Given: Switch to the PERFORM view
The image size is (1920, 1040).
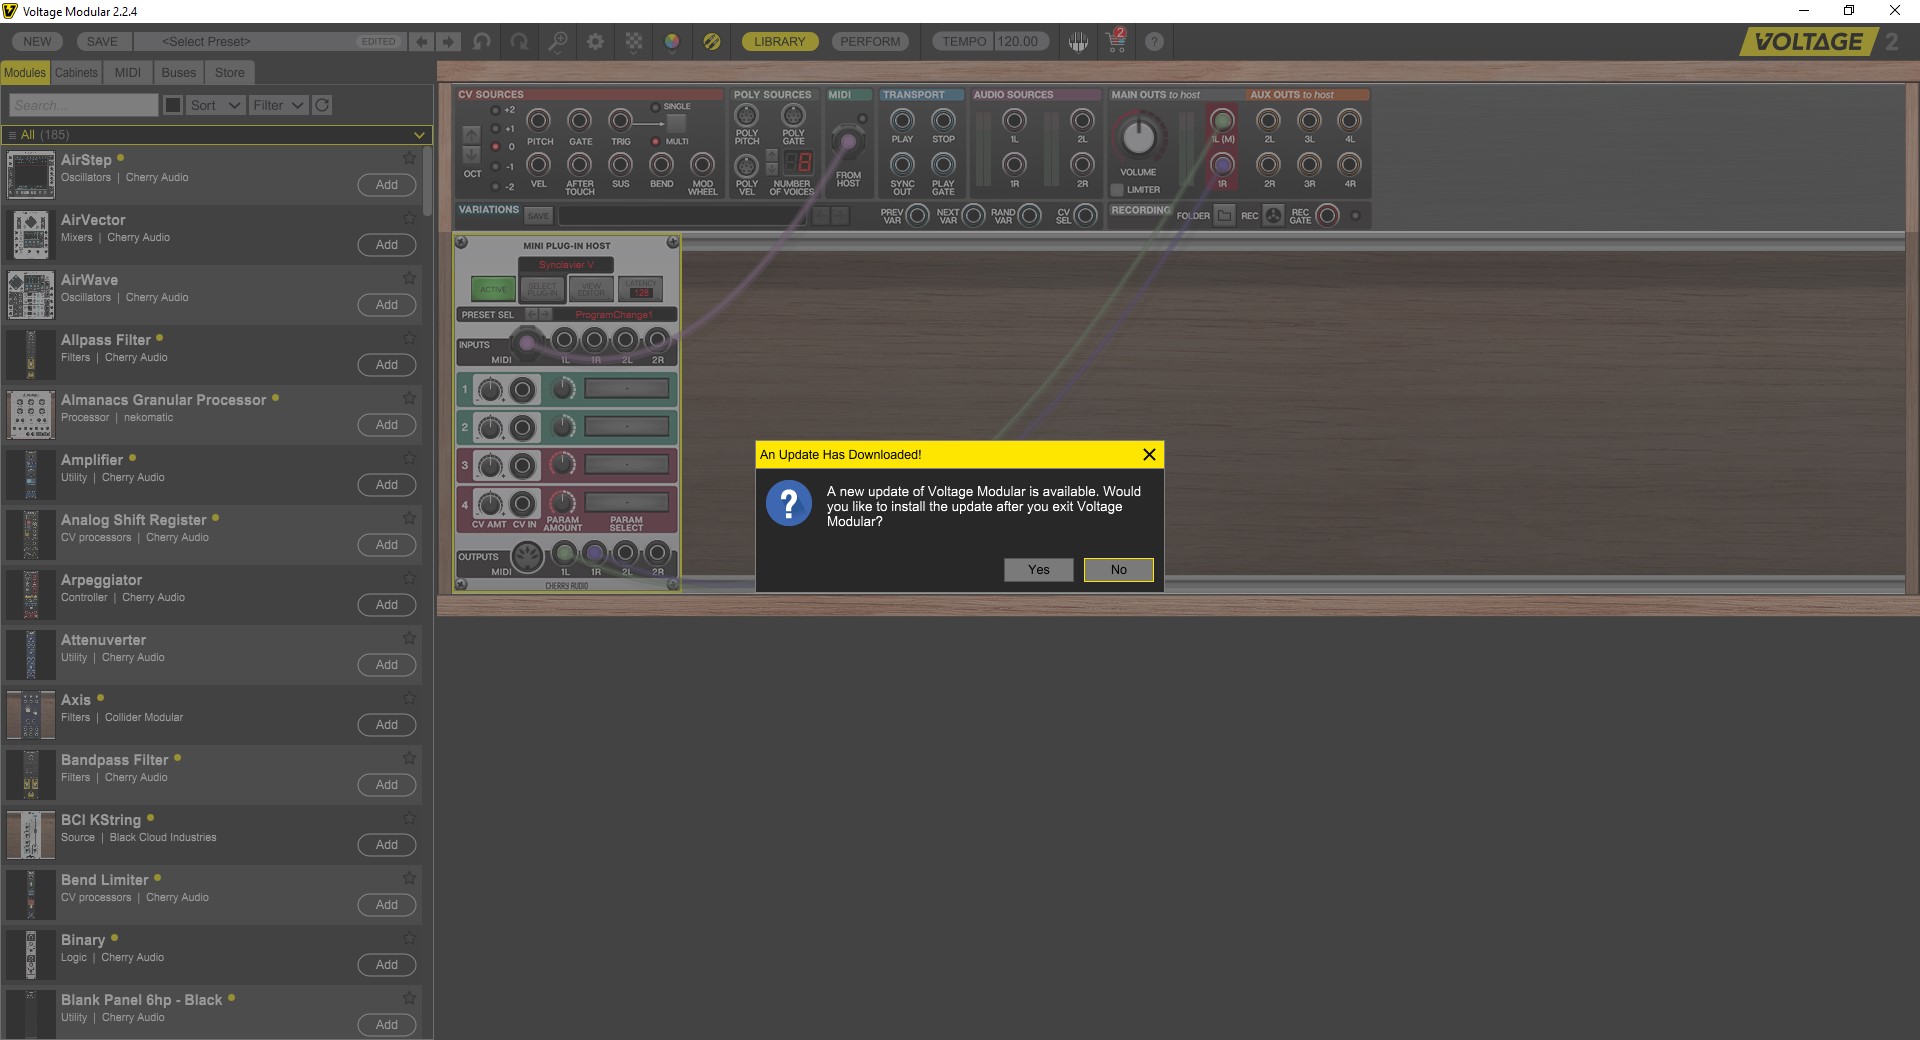Looking at the screenshot, I should click(x=870, y=42).
